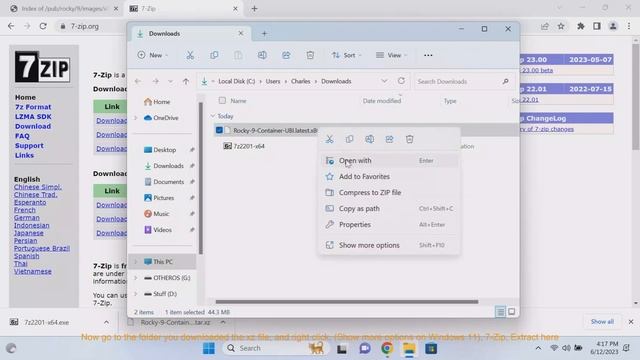This screenshot has height=360, width=640.
Task: Click the Rename icon in context menu
Action: pos(369,139)
